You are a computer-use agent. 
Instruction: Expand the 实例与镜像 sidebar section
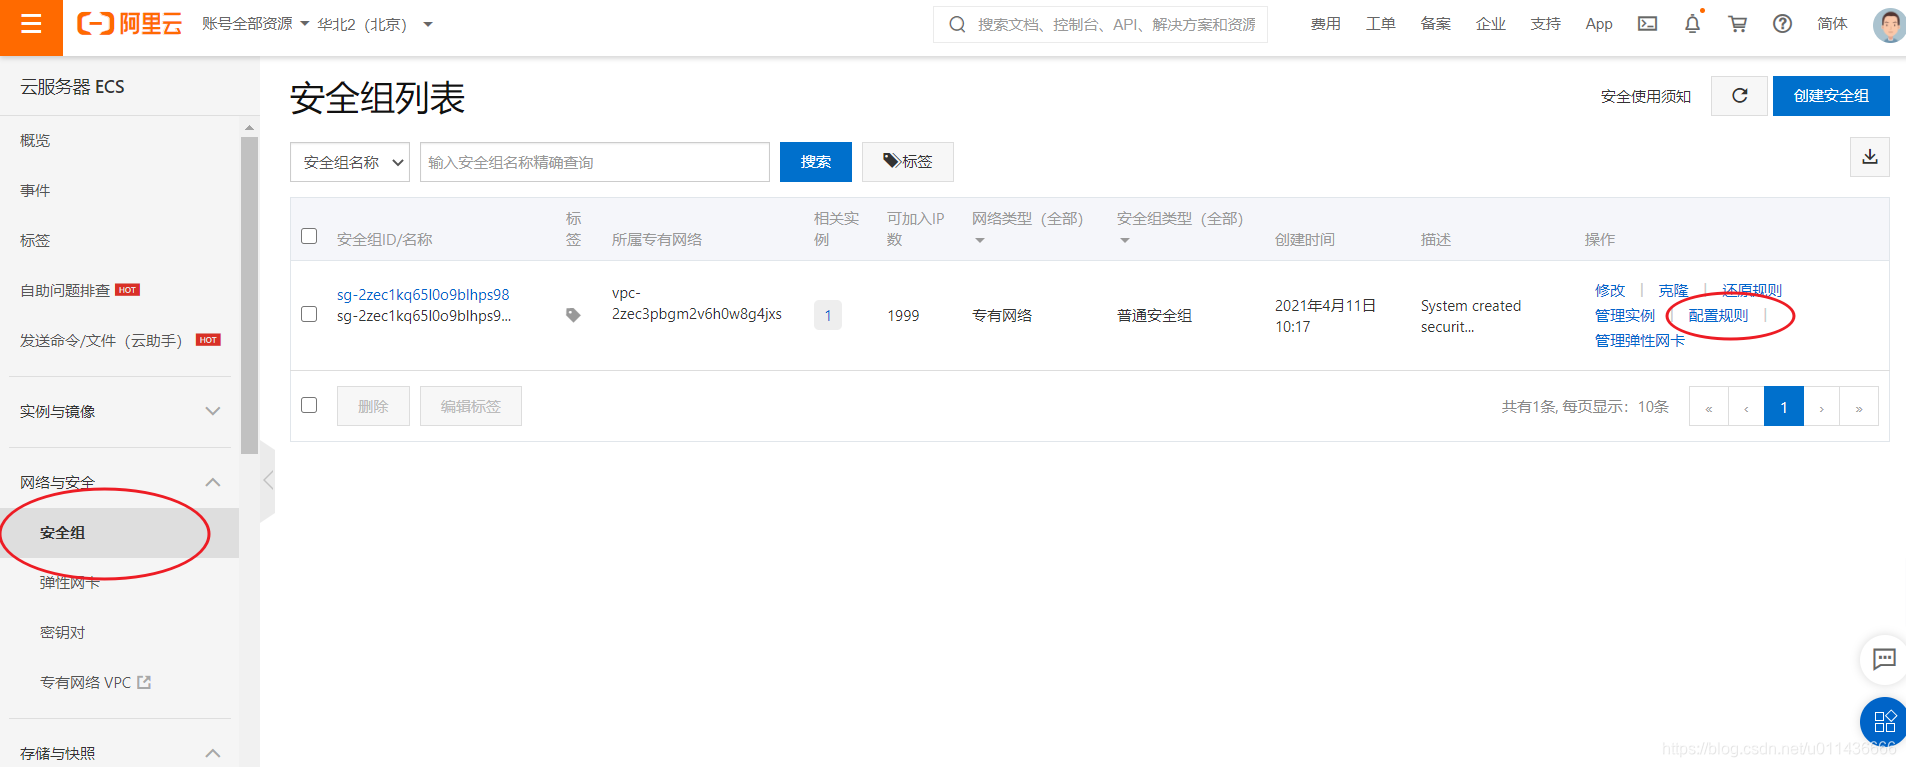[x=120, y=411]
